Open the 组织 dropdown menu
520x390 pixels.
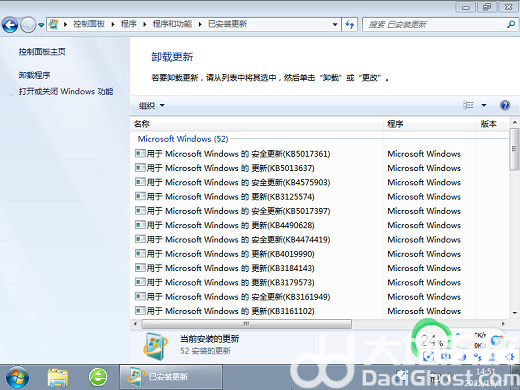pyautogui.click(x=152, y=105)
